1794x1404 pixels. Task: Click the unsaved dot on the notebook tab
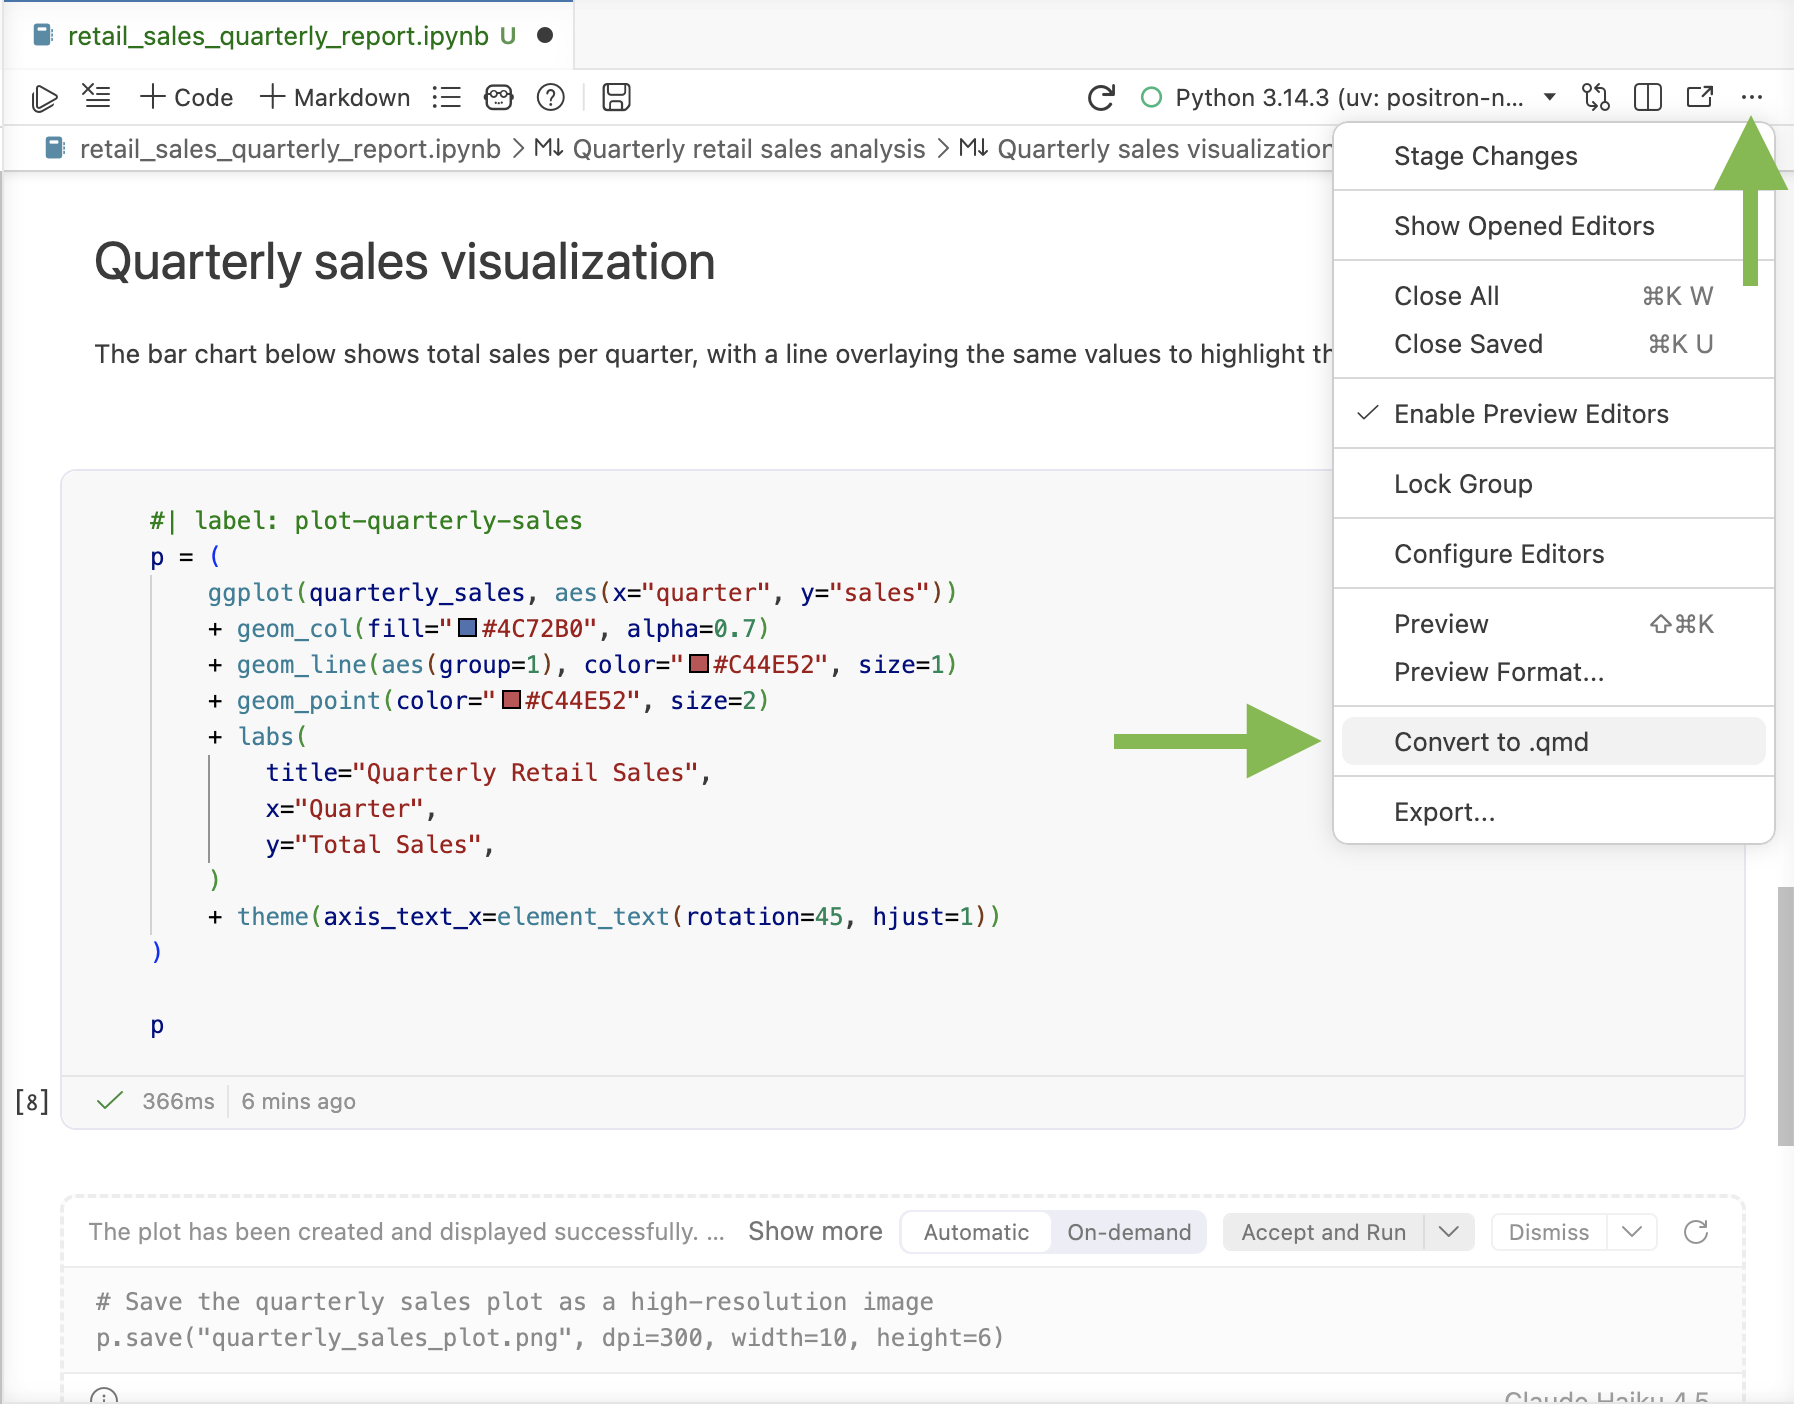545,35
